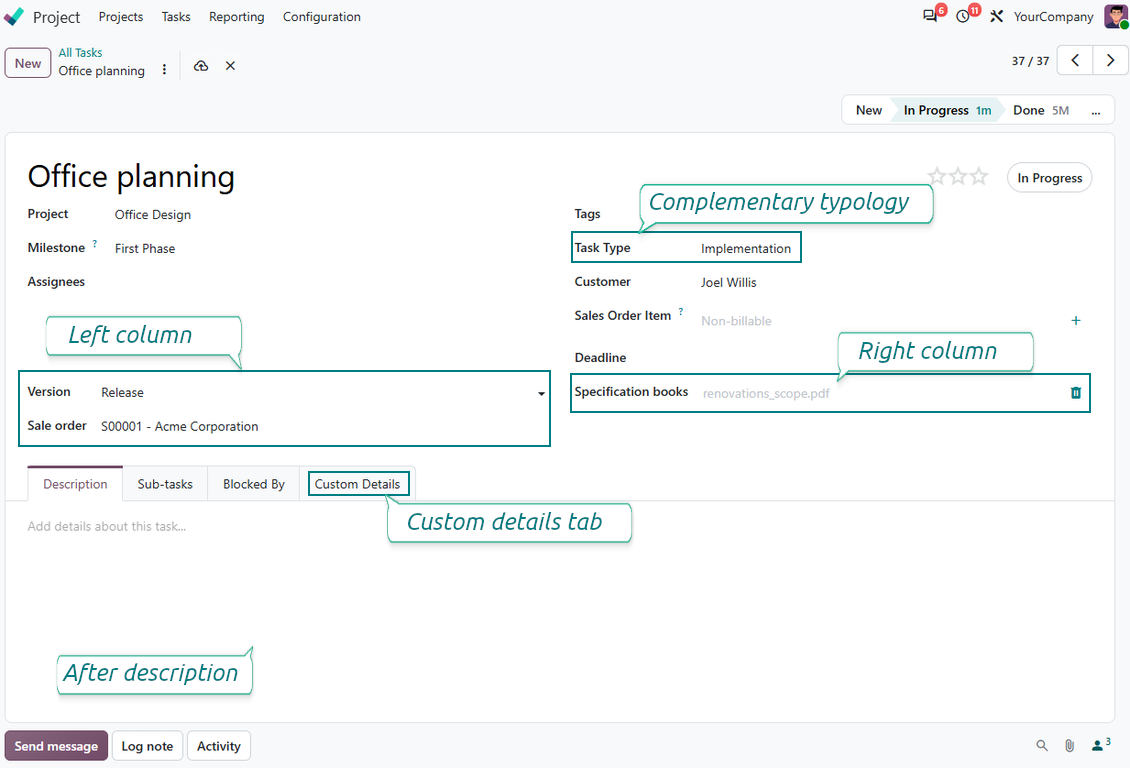Expand the Version dropdown arrow
1130x768 pixels.
coord(541,393)
